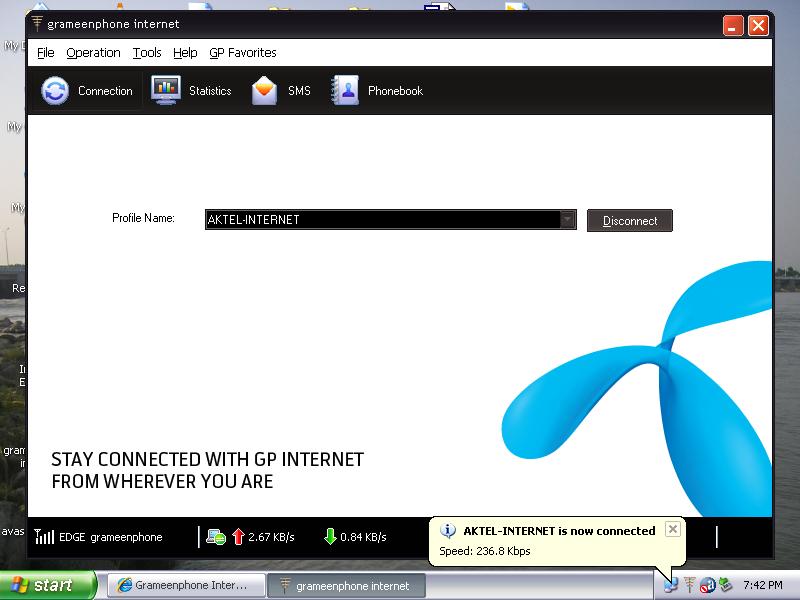Click 'AKTEL-INTERNET is now connected' balloon text

pos(559,531)
